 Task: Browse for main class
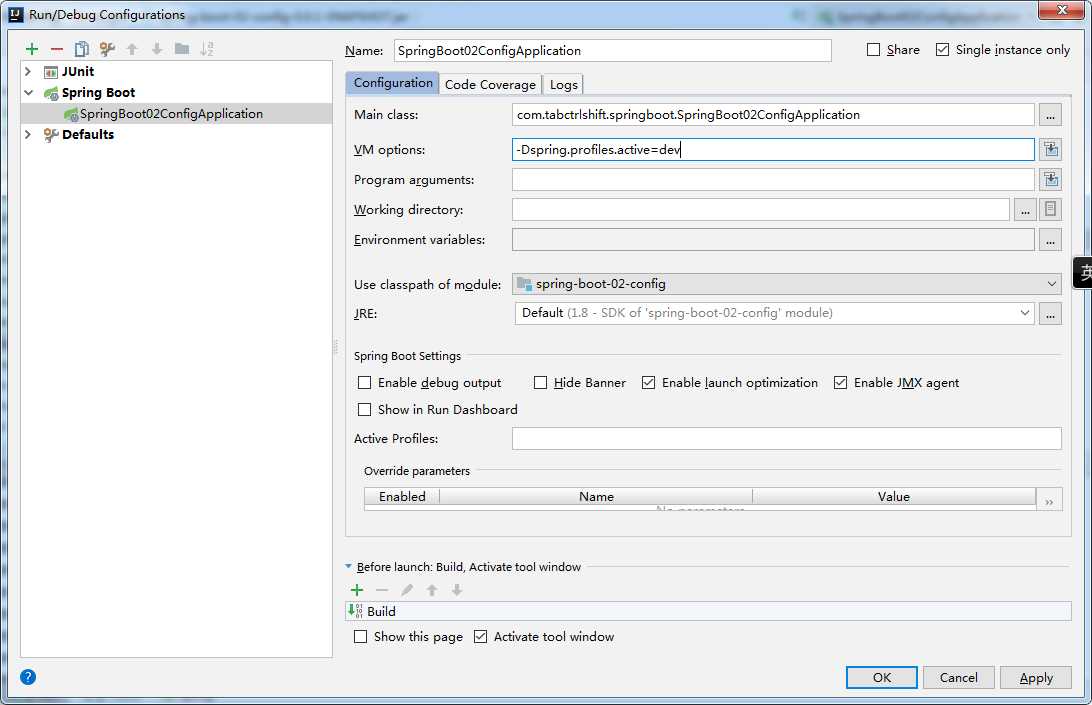[x=1049, y=115]
